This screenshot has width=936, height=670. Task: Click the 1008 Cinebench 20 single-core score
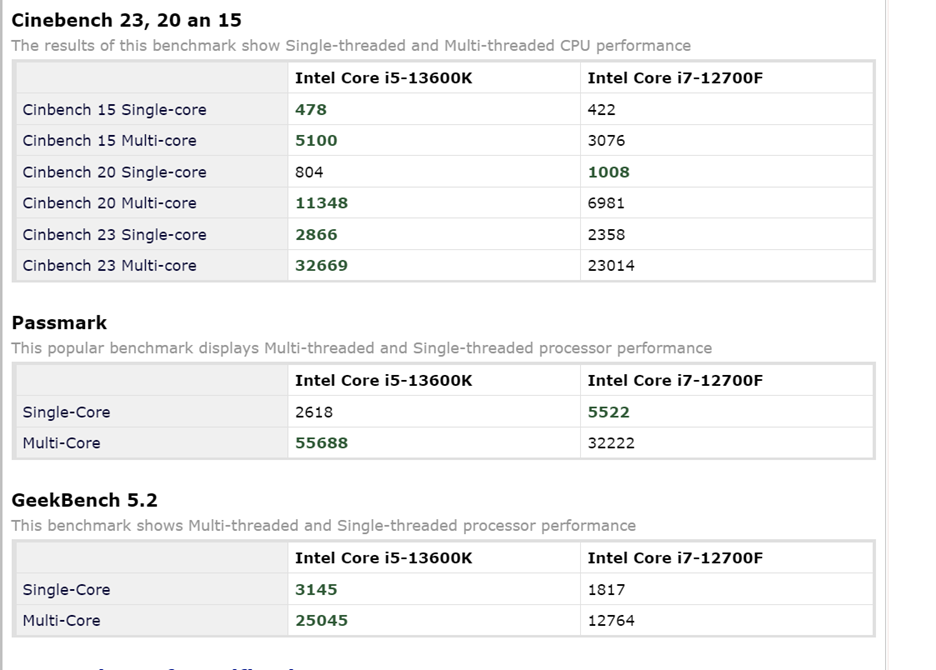[608, 173]
